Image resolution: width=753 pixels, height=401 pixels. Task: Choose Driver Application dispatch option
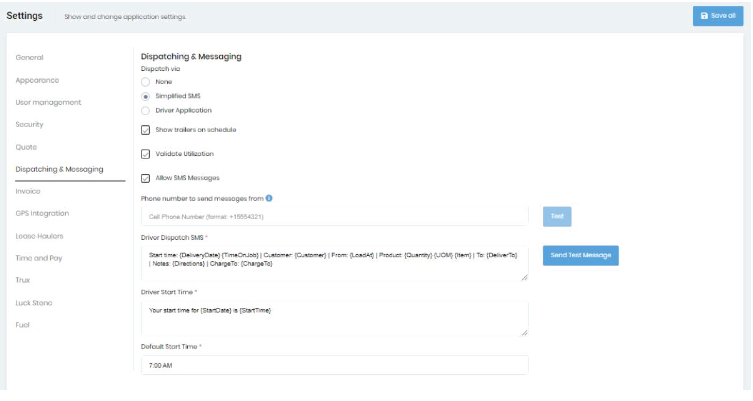coord(146,110)
